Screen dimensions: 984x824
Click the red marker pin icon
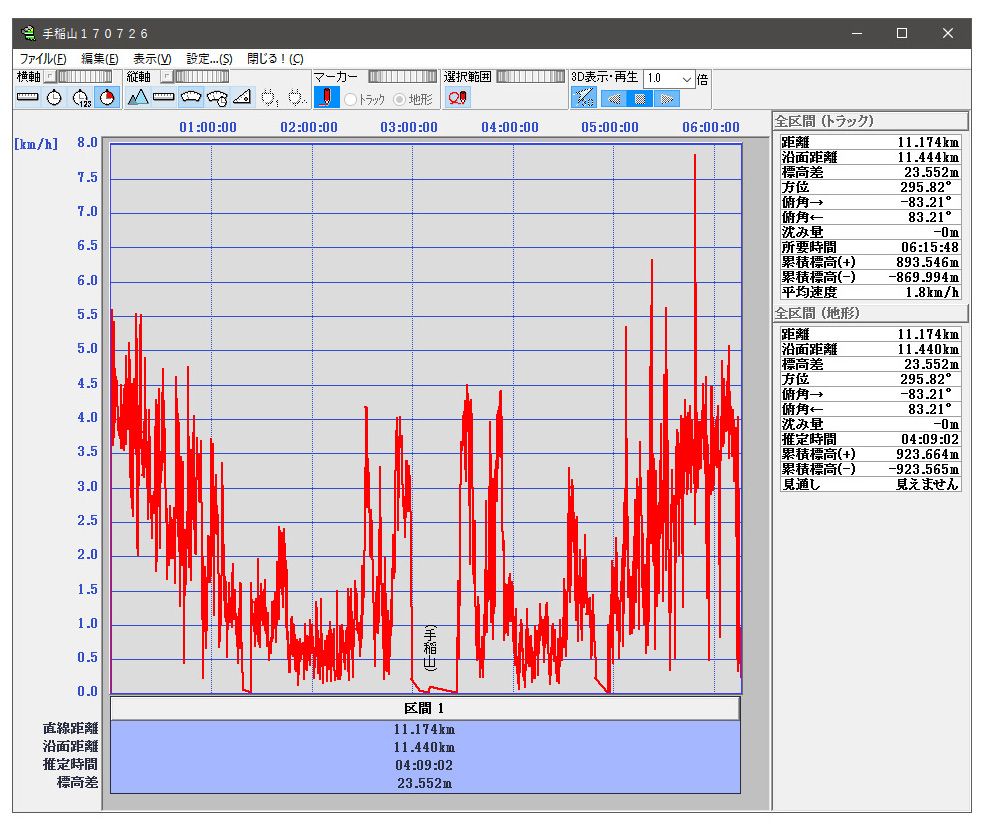(326, 97)
